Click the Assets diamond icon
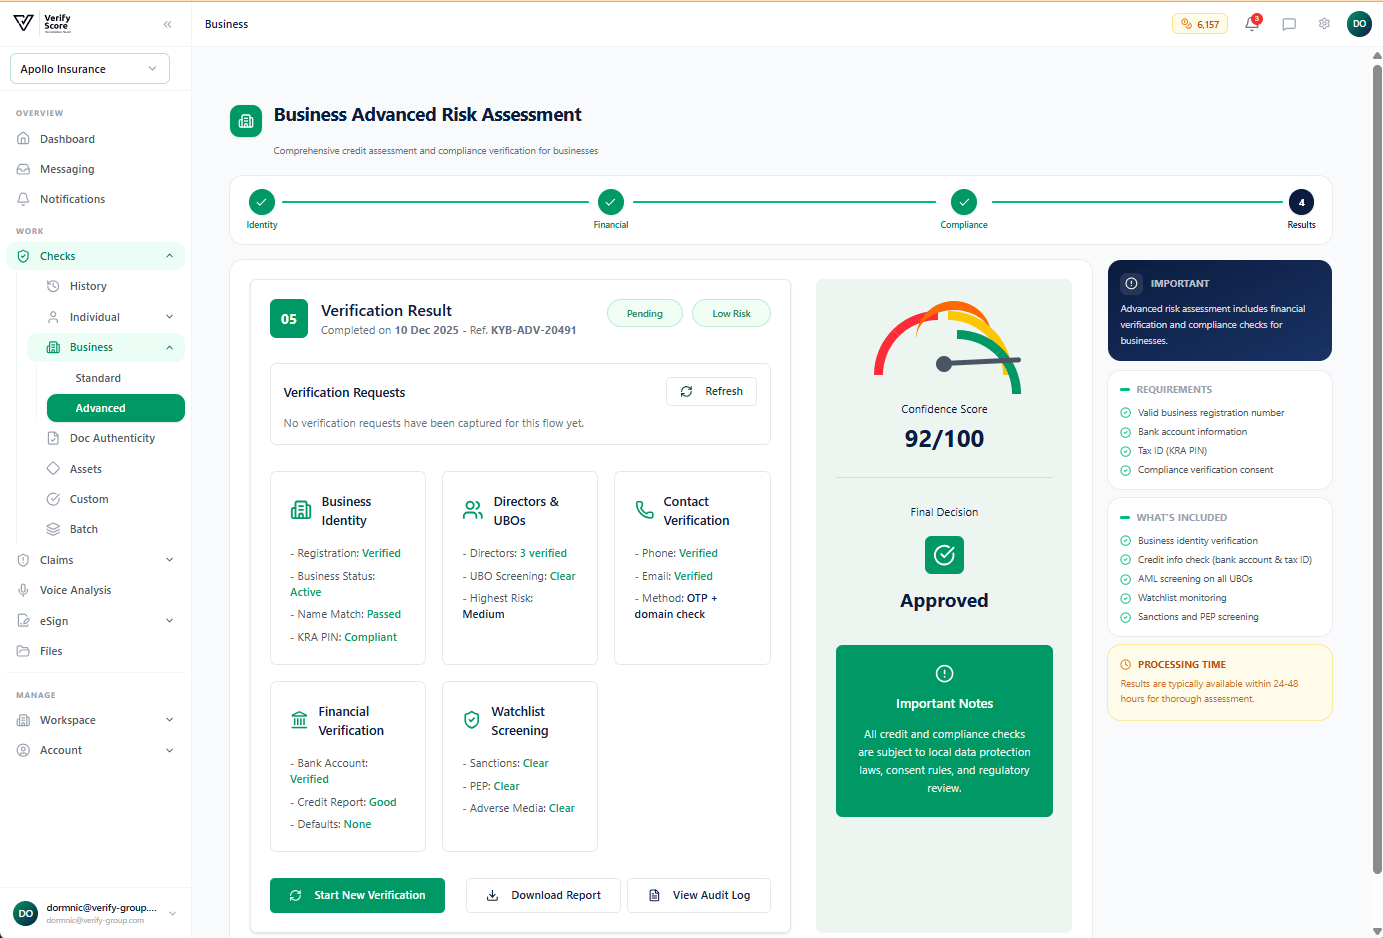Image resolution: width=1383 pixels, height=938 pixels. [x=53, y=469]
